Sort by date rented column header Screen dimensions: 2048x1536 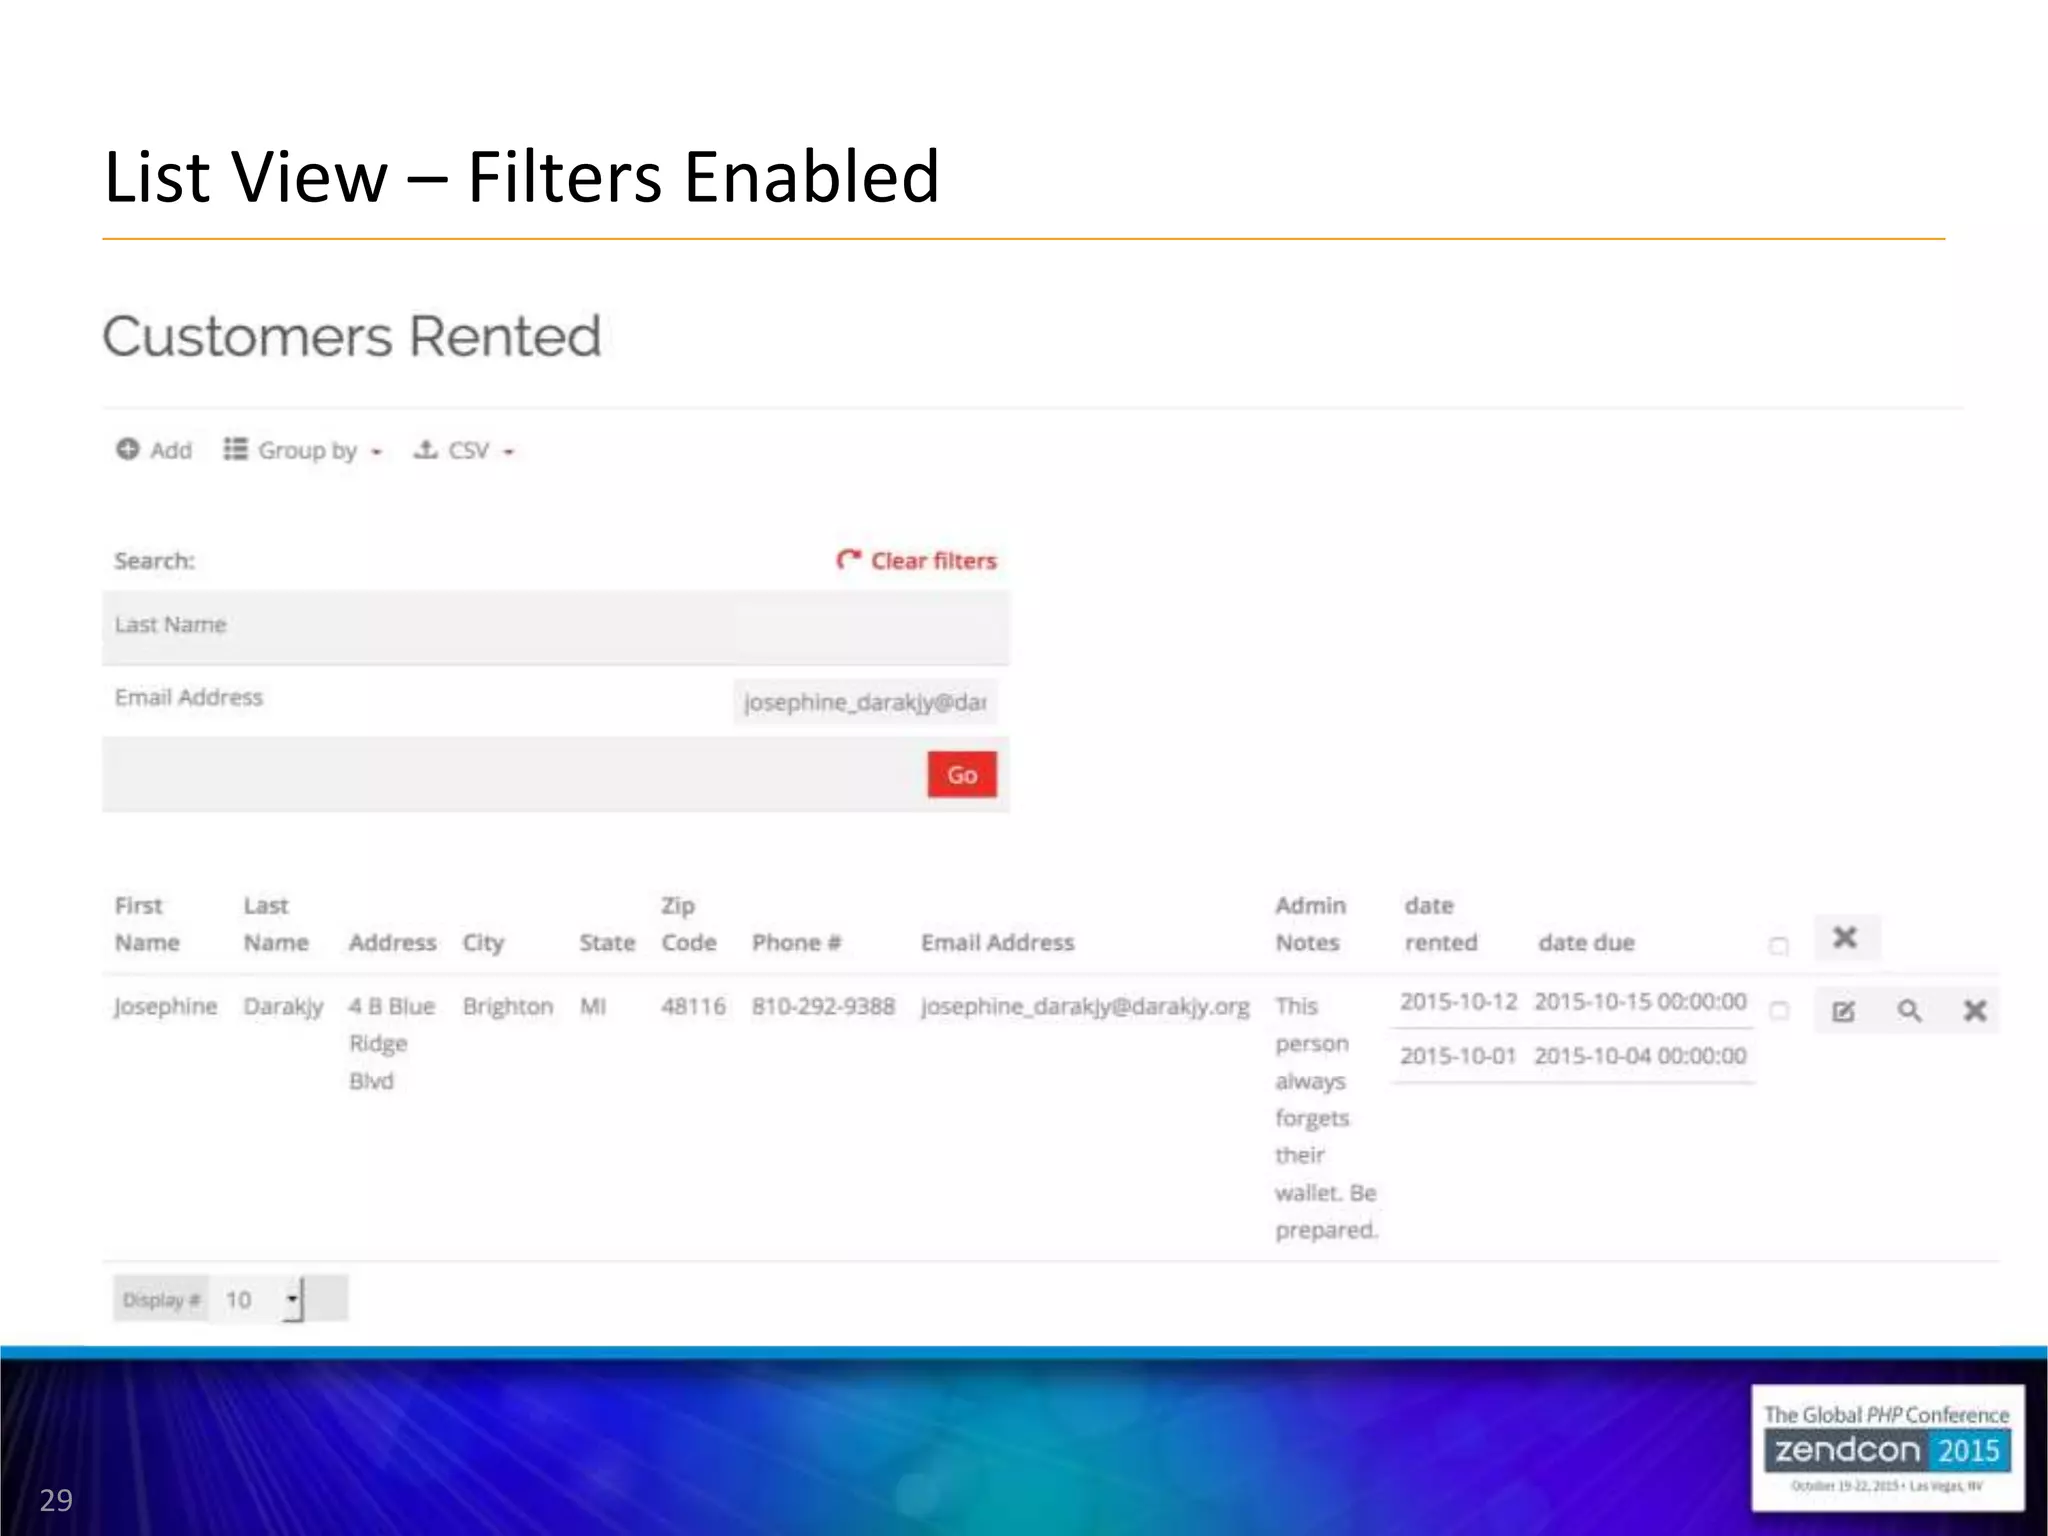pyautogui.click(x=1439, y=924)
